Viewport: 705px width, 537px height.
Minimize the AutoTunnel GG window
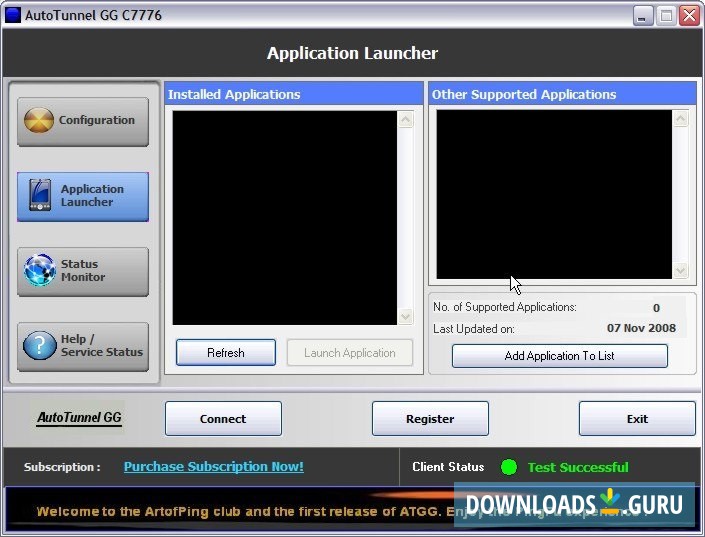point(643,16)
